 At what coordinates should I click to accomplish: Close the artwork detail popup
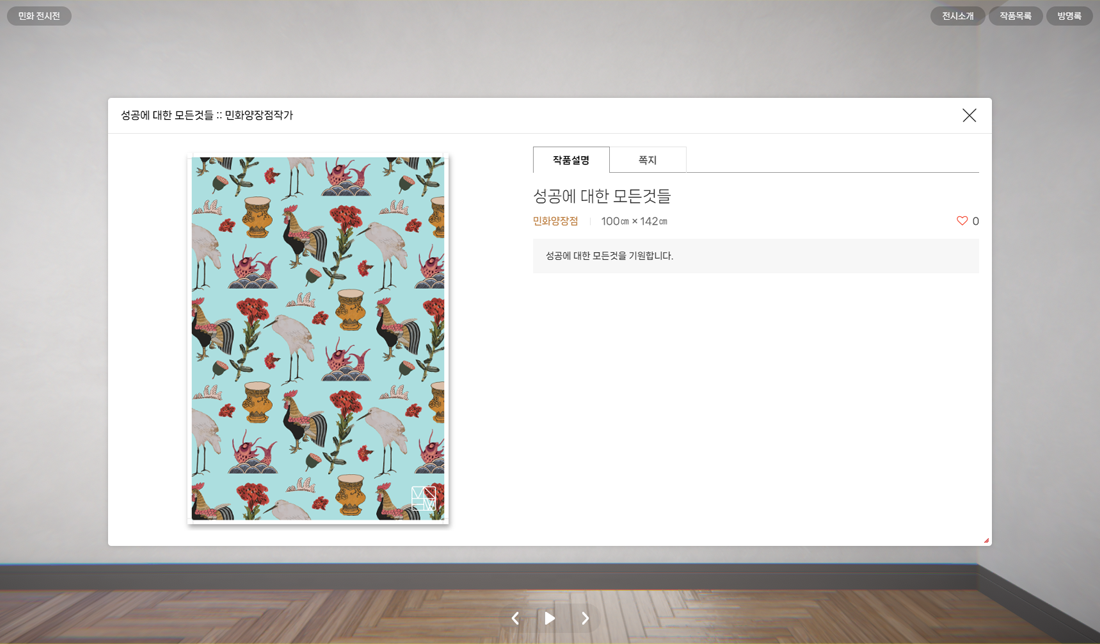(969, 115)
